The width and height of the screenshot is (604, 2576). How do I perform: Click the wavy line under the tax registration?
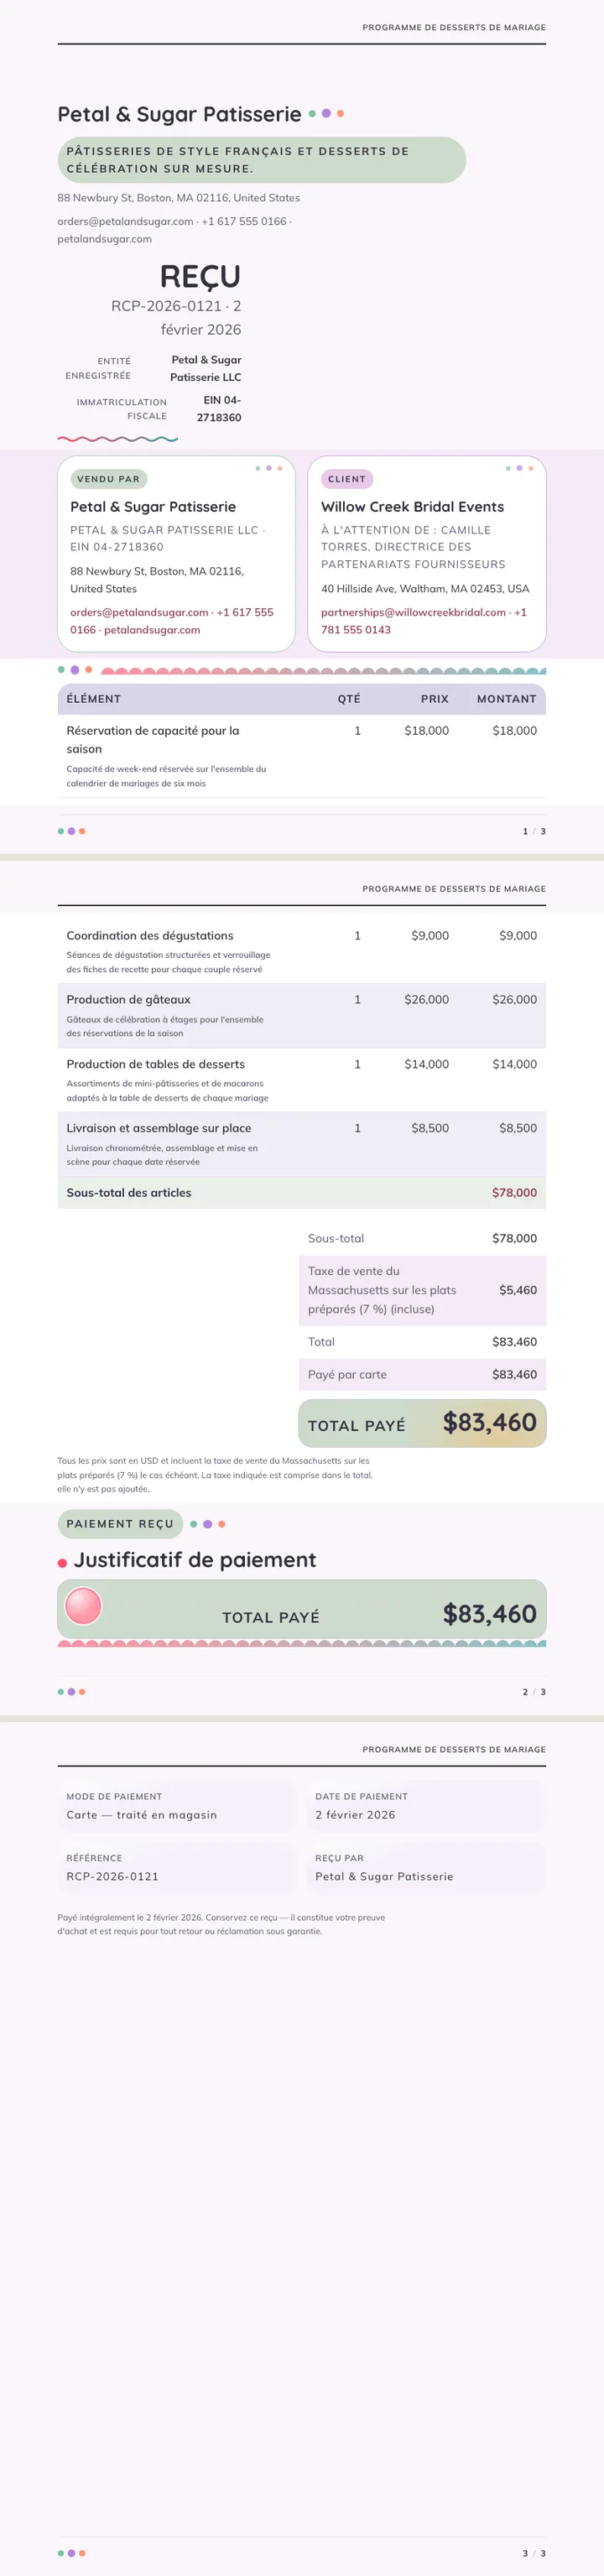pyautogui.click(x=118, y=438)
